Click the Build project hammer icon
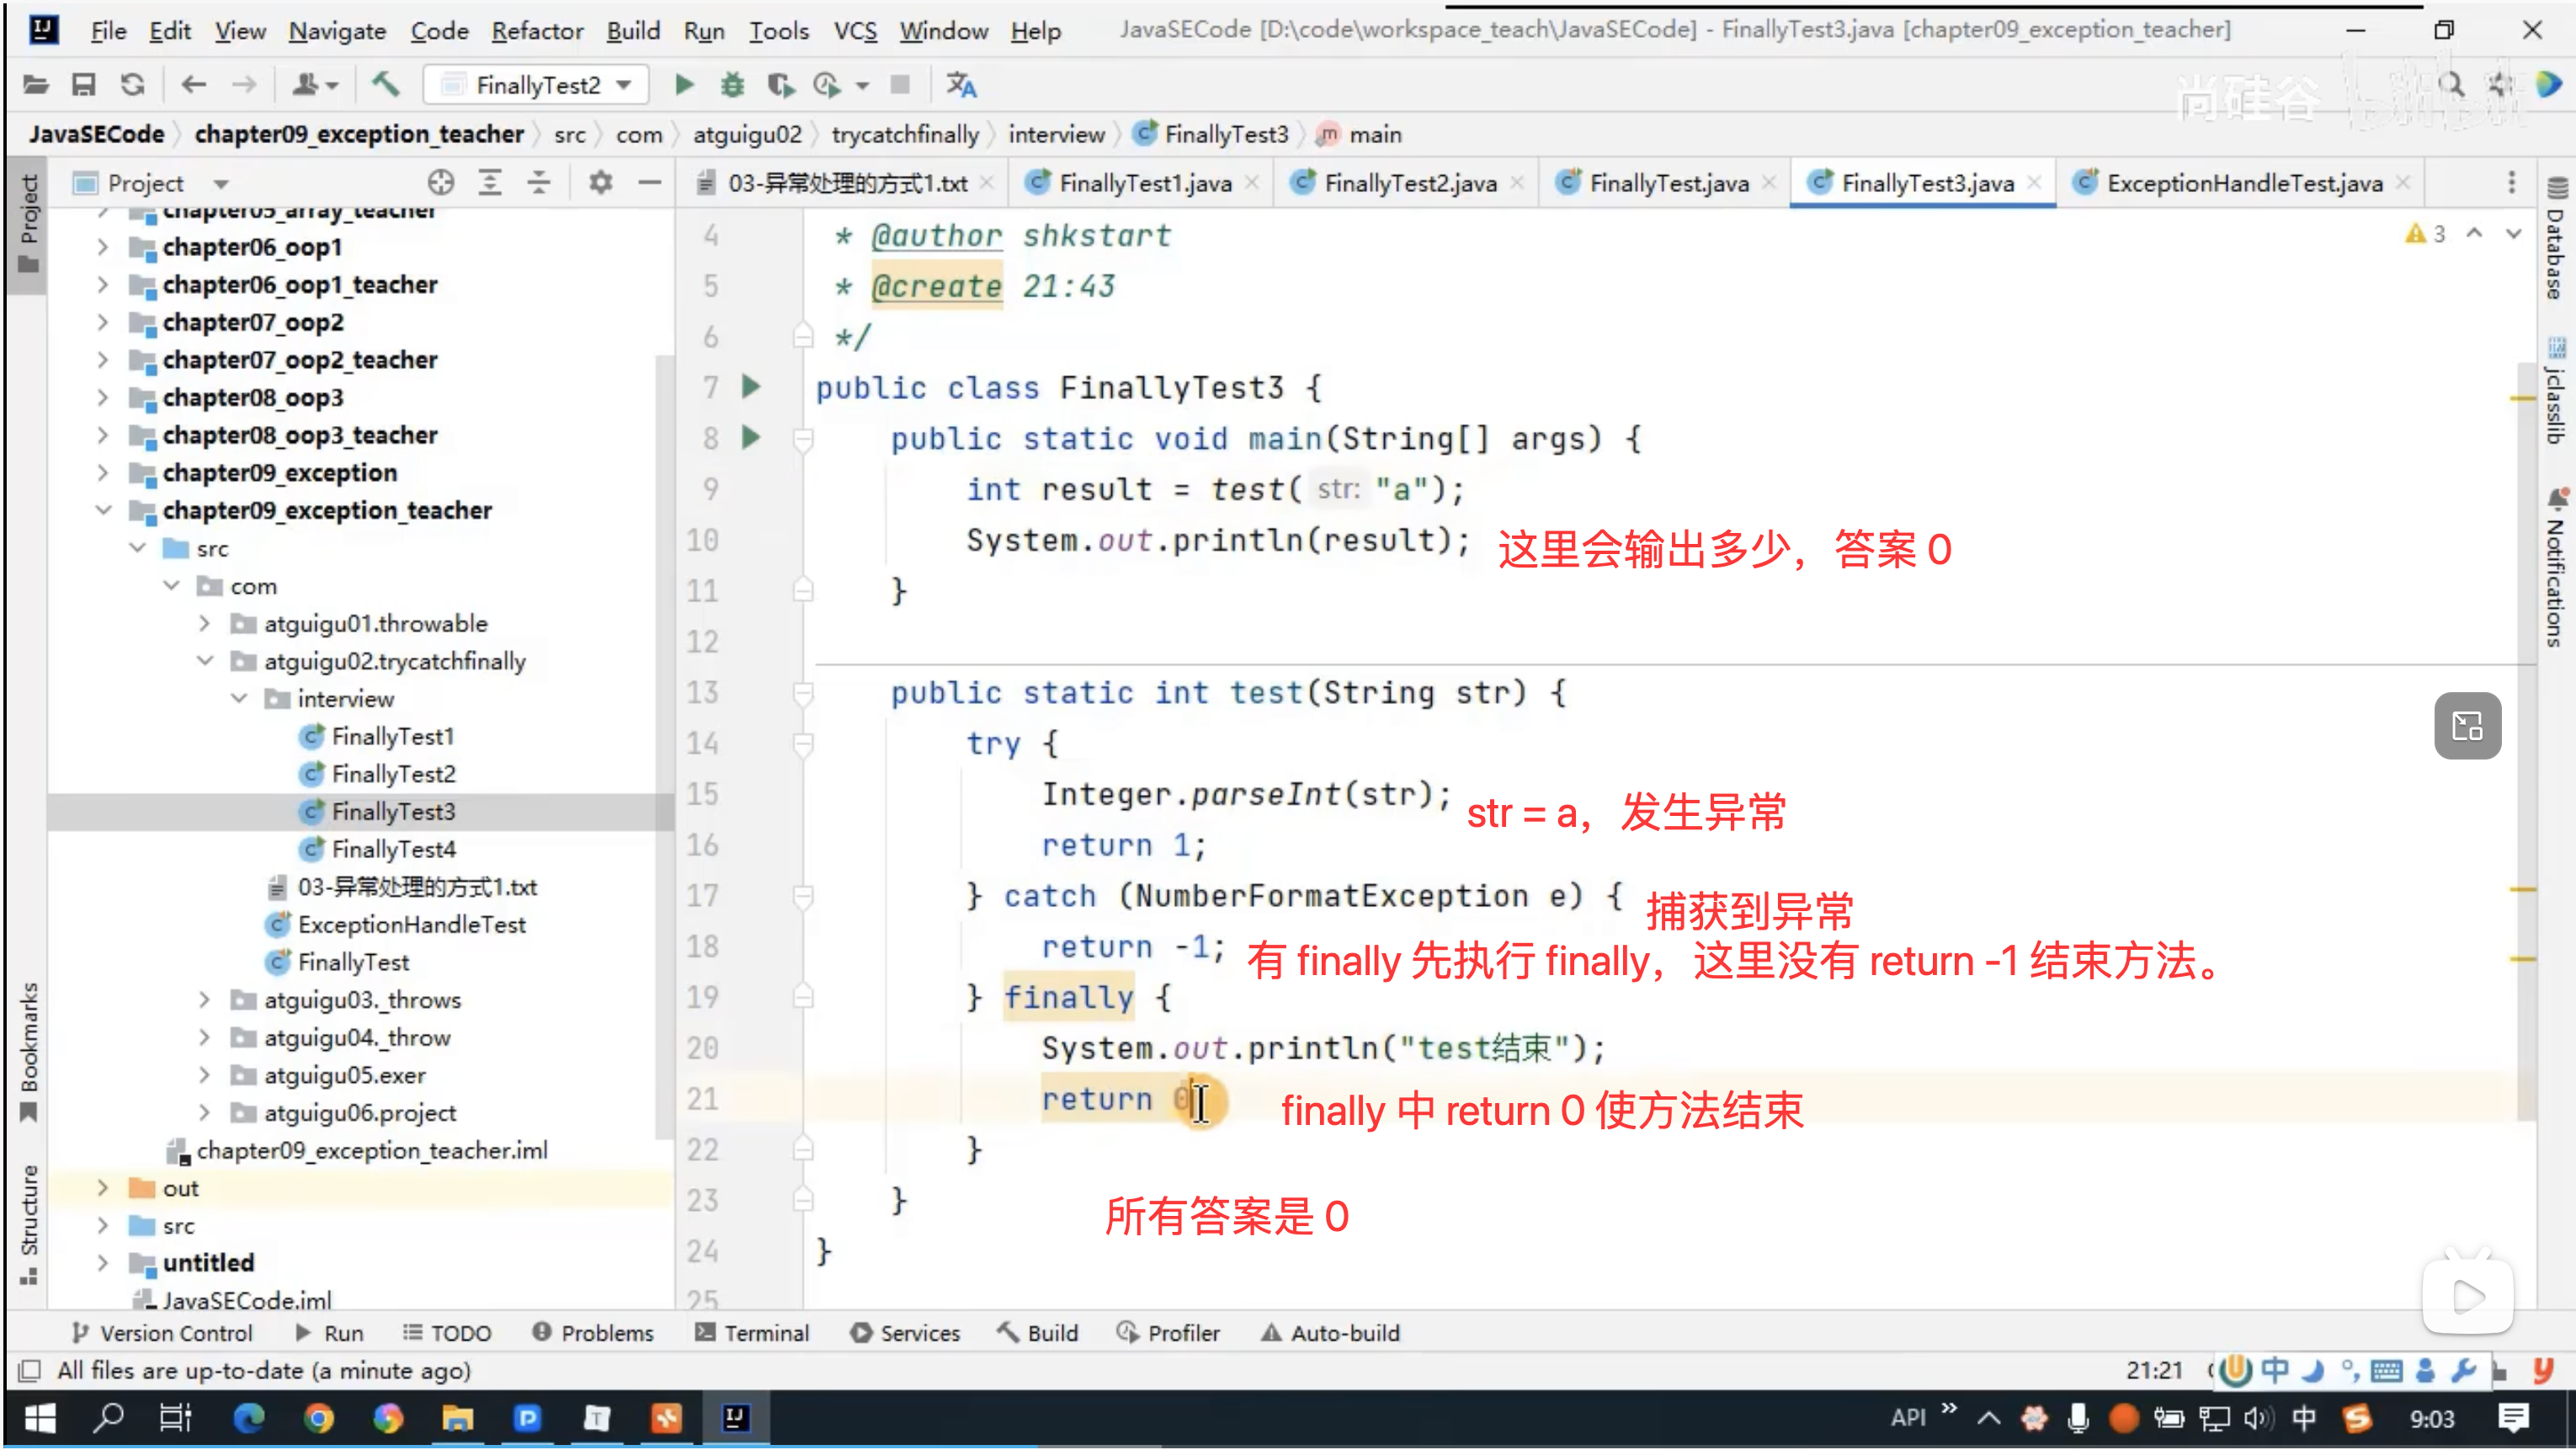This screenshot has height=1450, width=2576. 385,85
